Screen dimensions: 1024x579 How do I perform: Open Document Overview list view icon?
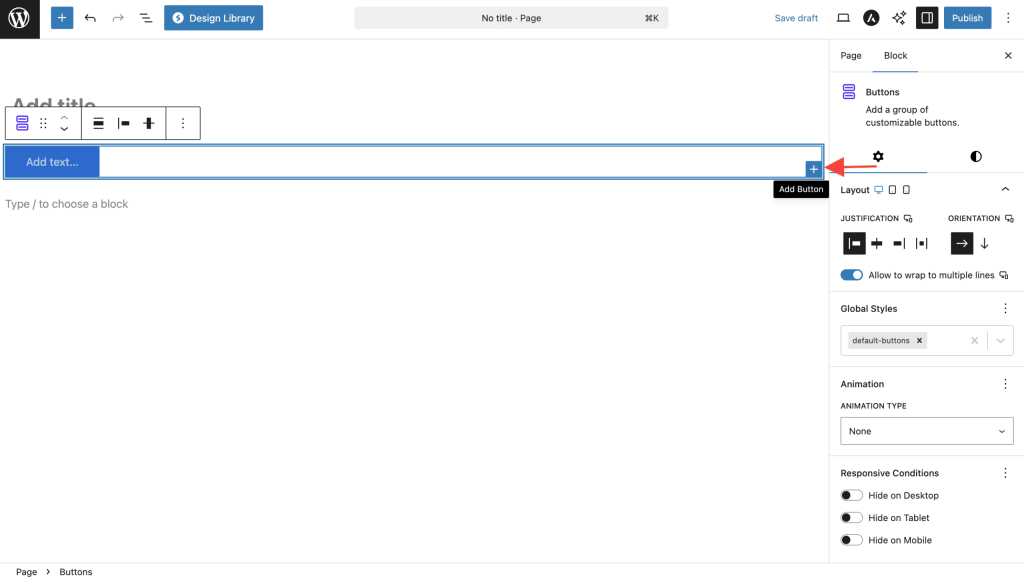(146, 18)
